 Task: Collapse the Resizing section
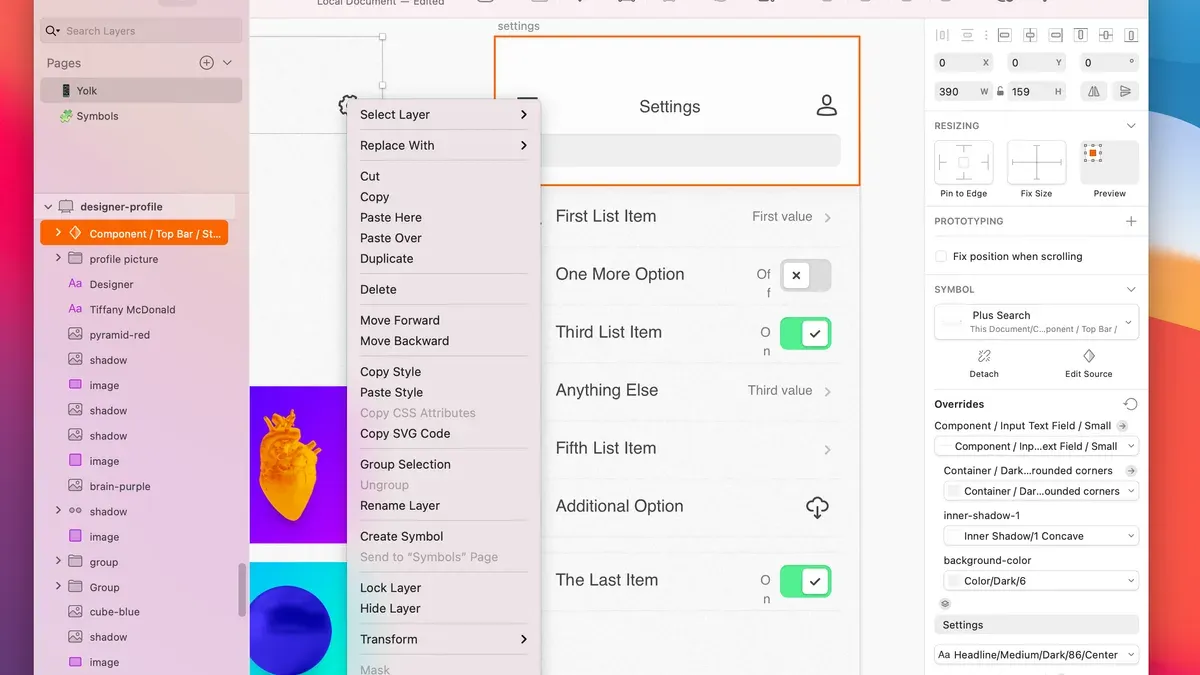pos(1131,126)
